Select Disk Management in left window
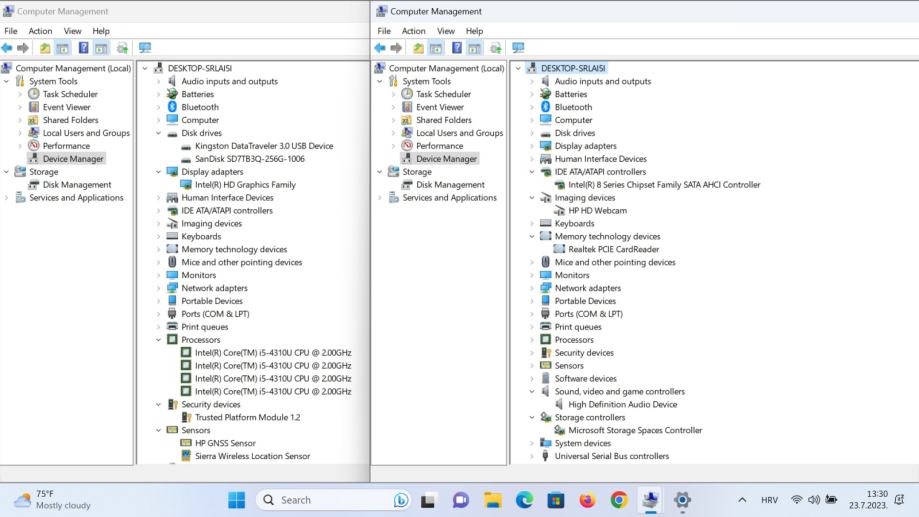This screenshot has height=517, width=919. click(76, 185)
